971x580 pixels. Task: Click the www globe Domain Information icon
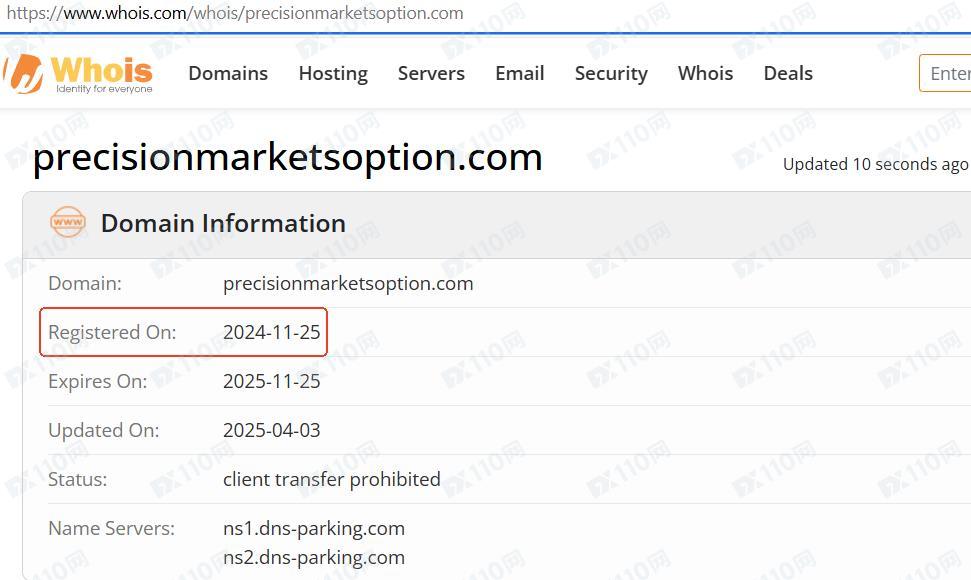[68, 222]
